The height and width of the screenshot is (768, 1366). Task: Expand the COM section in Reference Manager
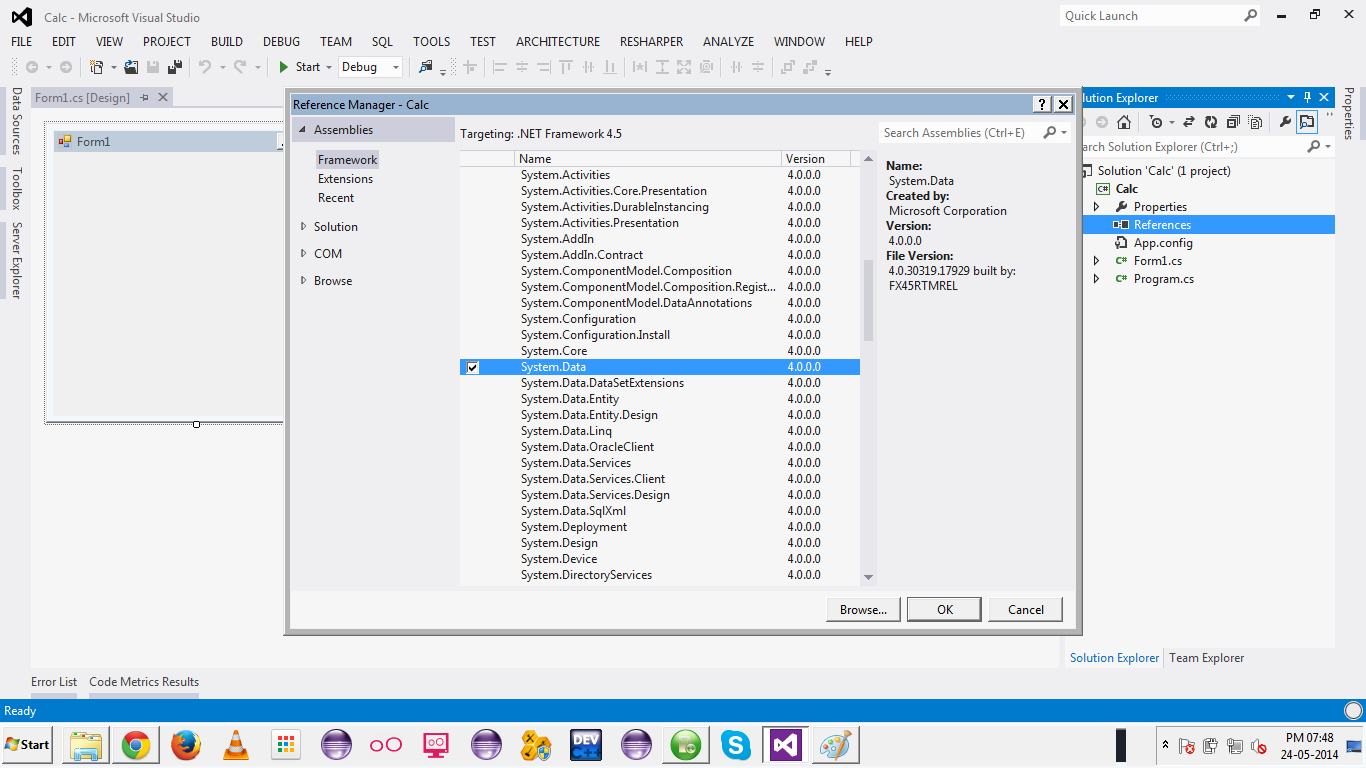click(x=304, y=254)
